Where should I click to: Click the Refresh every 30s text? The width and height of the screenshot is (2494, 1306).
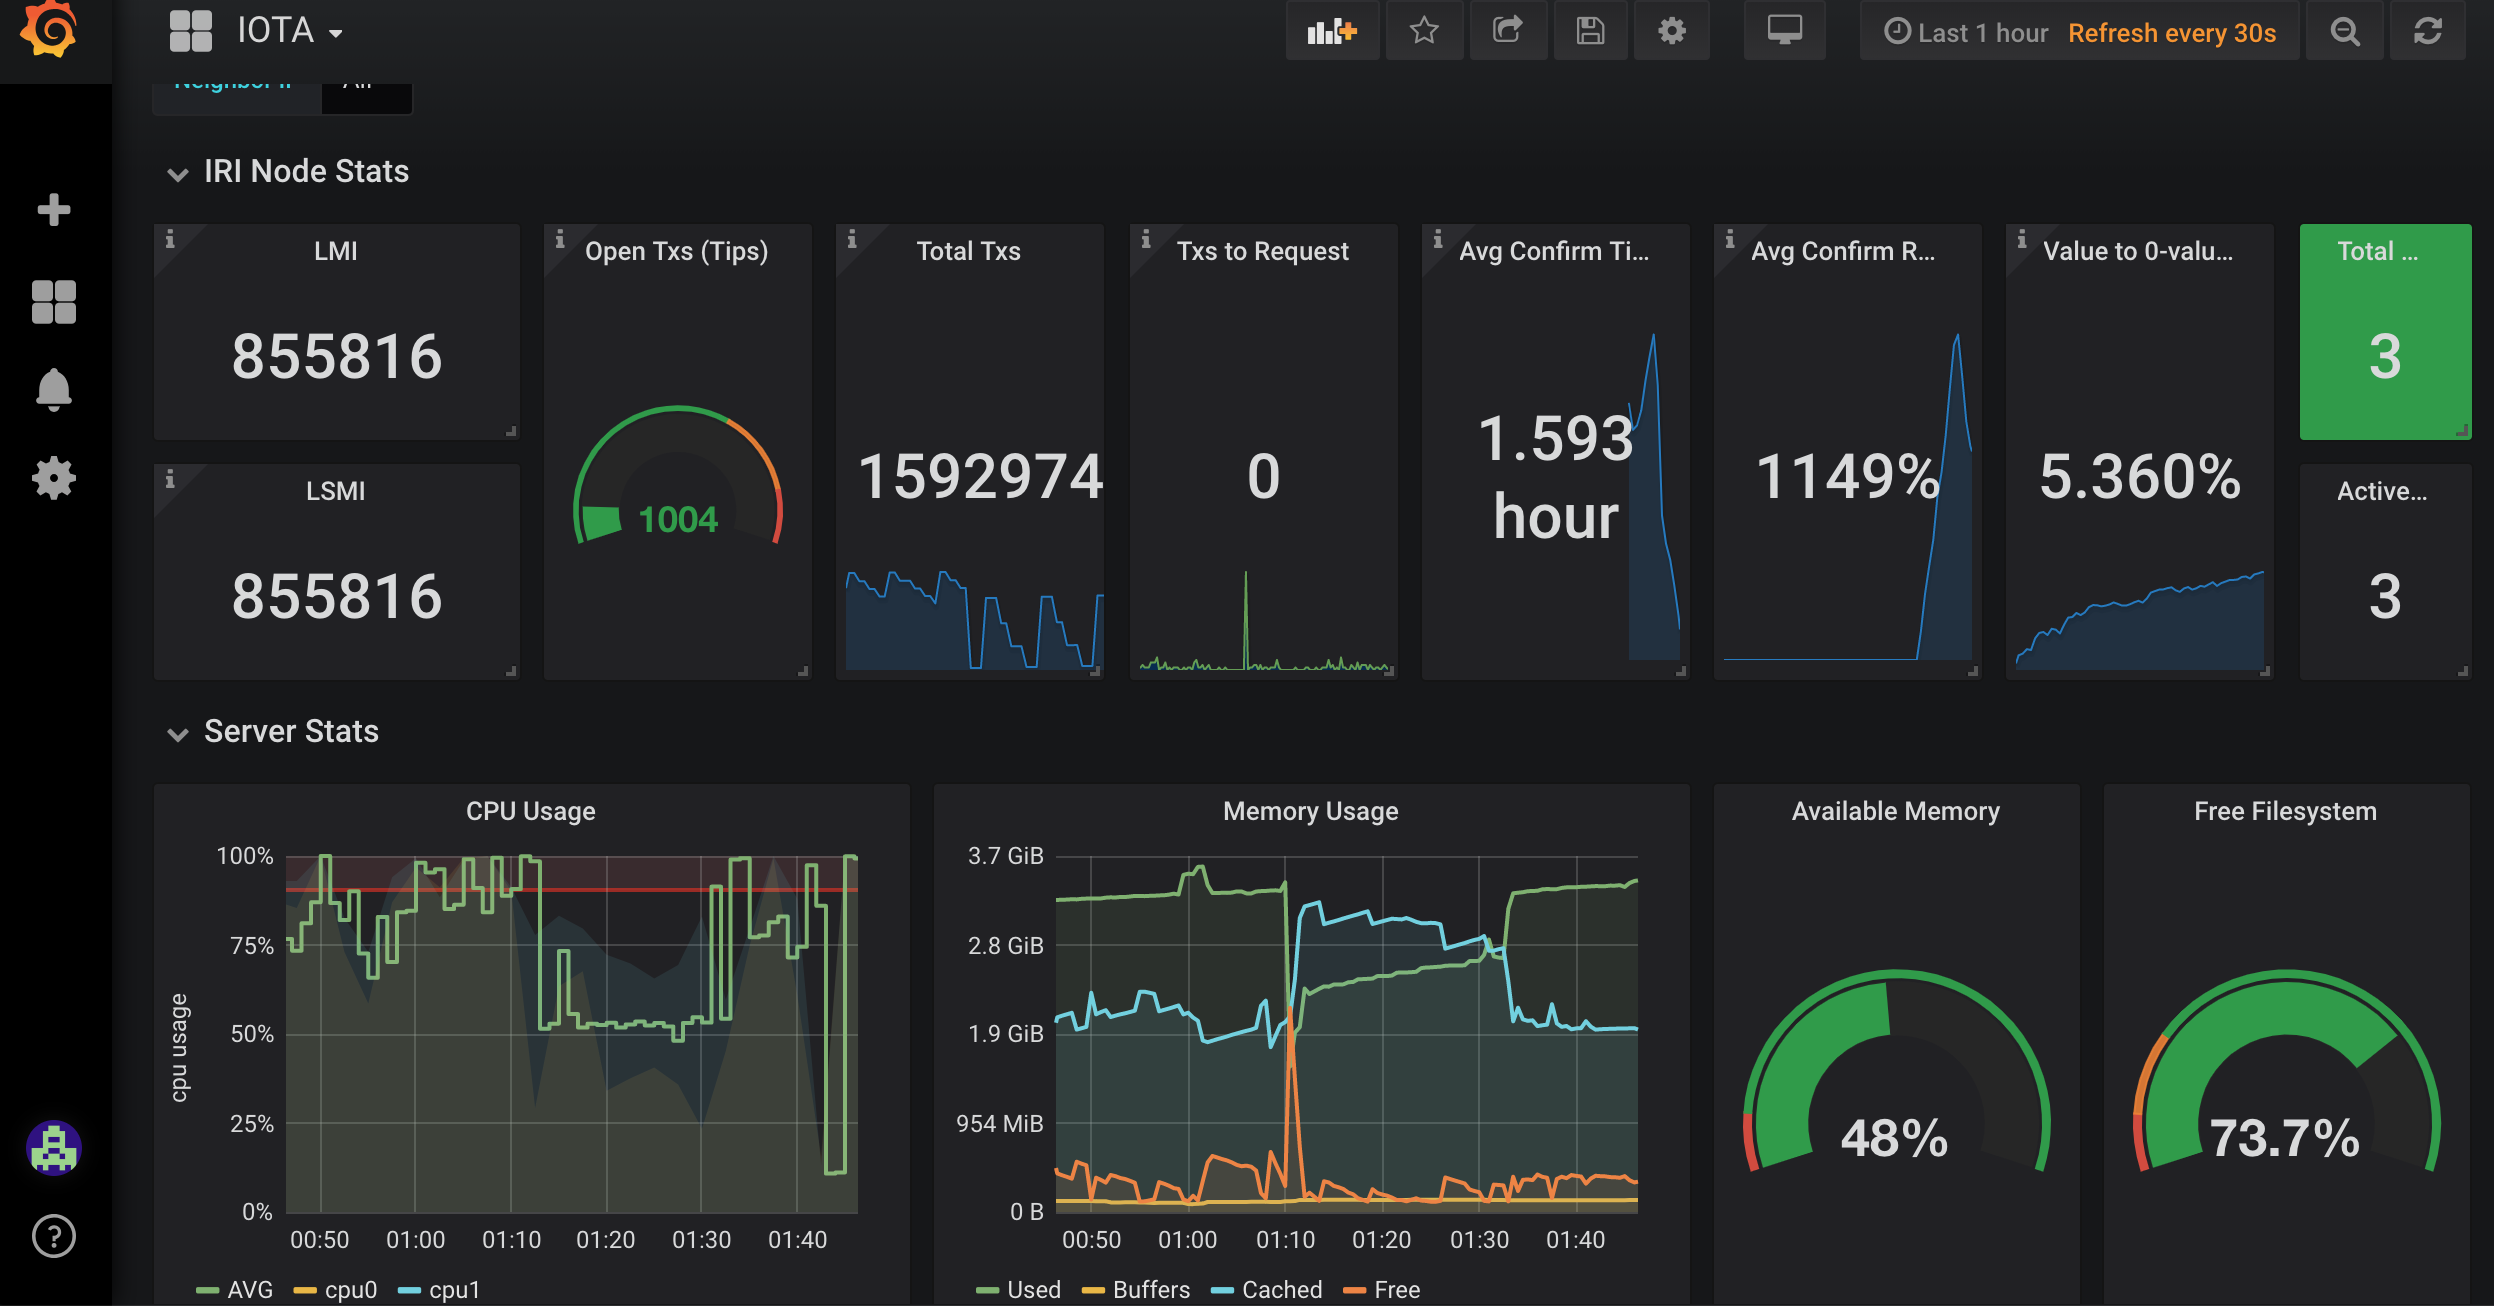click(x=2172, y=33)
